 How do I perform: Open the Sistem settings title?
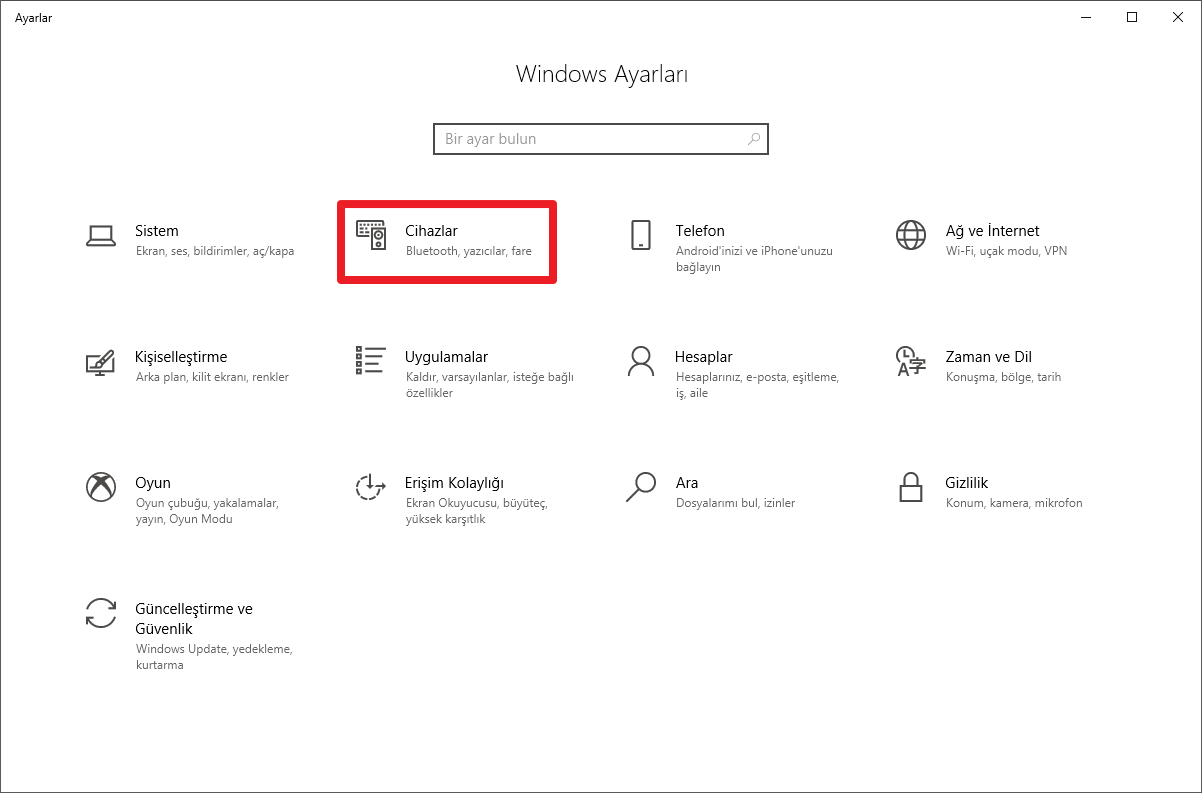(x=157, y=231)
